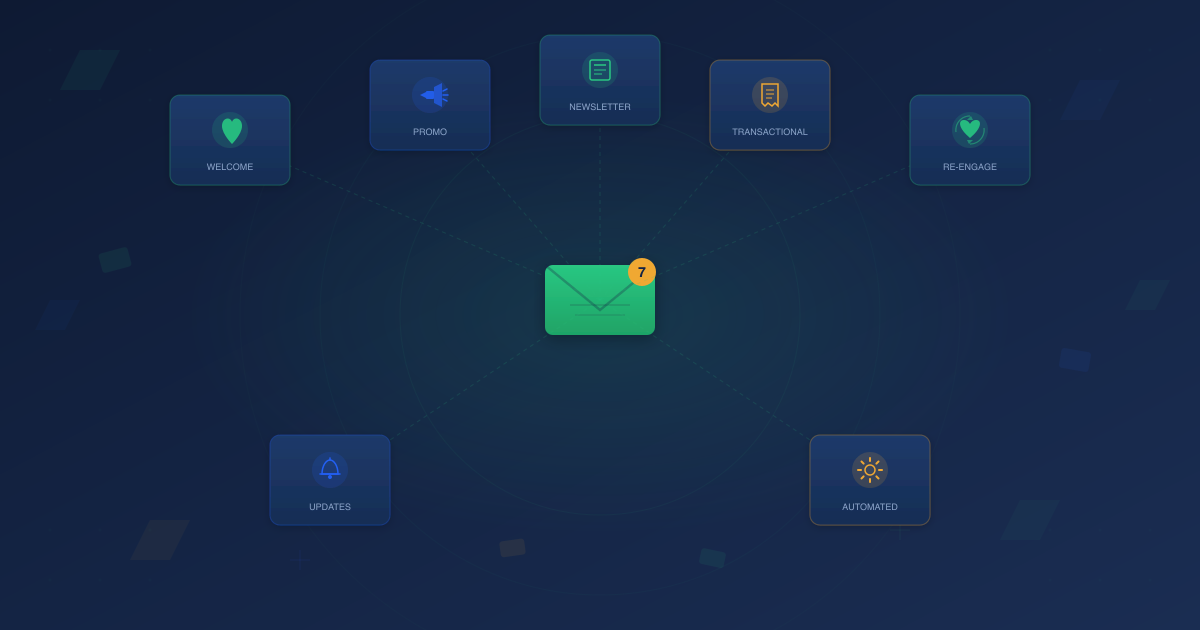
Task: Click the UPDATES label
Action: tap(330, 506)
